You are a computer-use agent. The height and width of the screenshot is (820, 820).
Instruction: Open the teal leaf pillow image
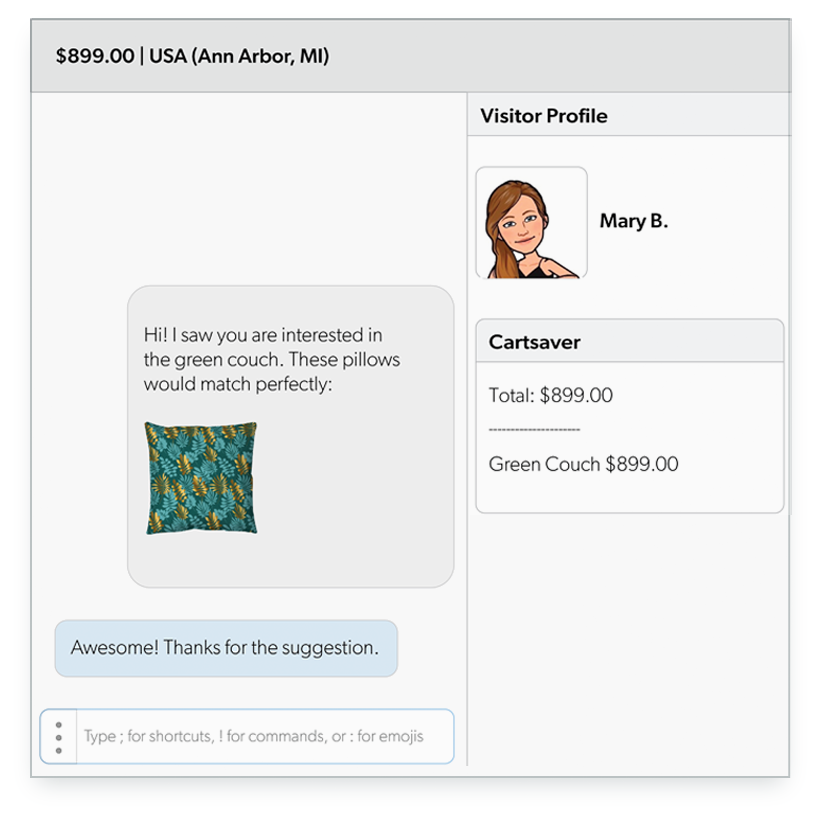[x=201, y=478]
